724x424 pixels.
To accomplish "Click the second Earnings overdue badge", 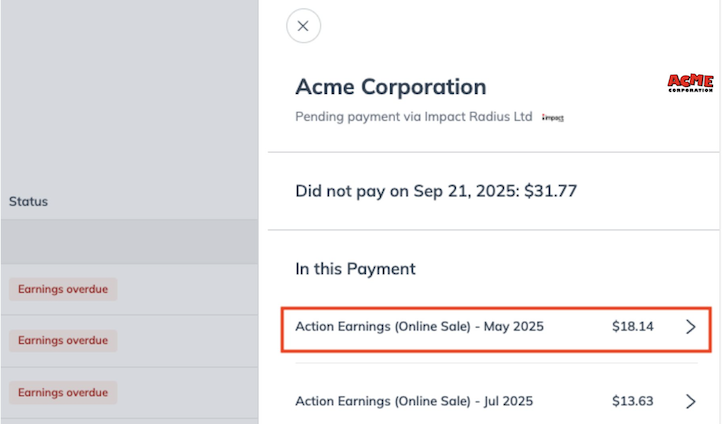I will (x=64, y=341).
